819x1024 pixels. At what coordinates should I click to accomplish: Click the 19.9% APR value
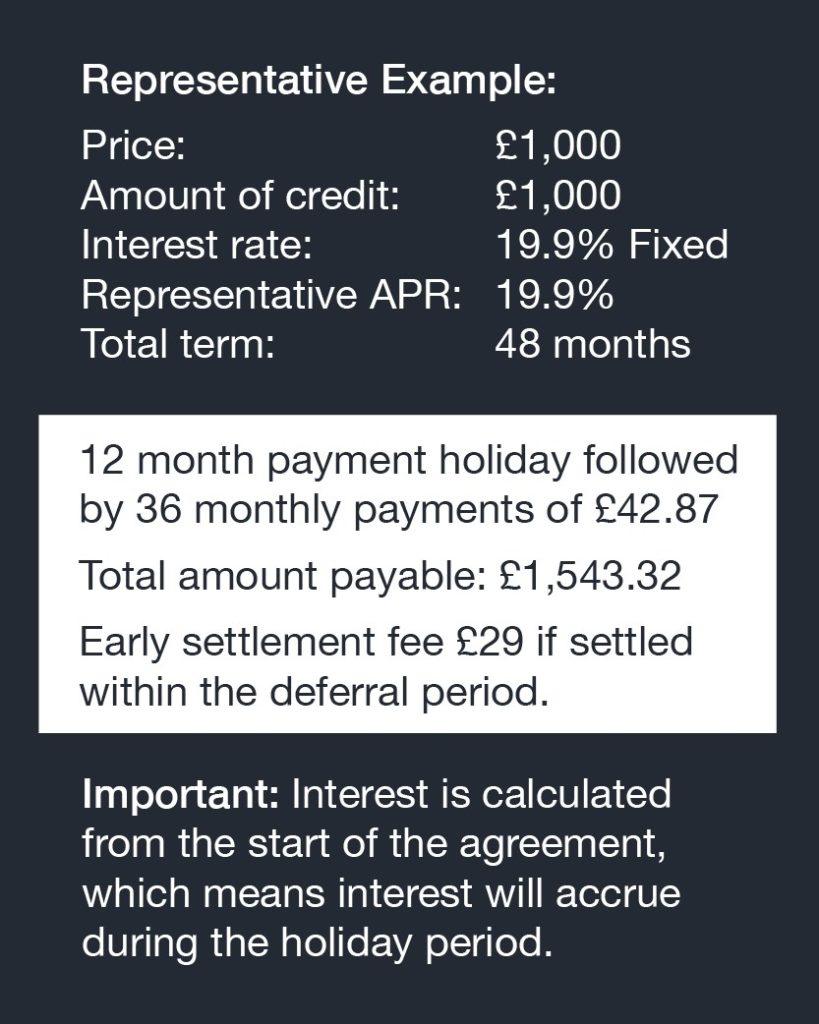tap(555, 295)
